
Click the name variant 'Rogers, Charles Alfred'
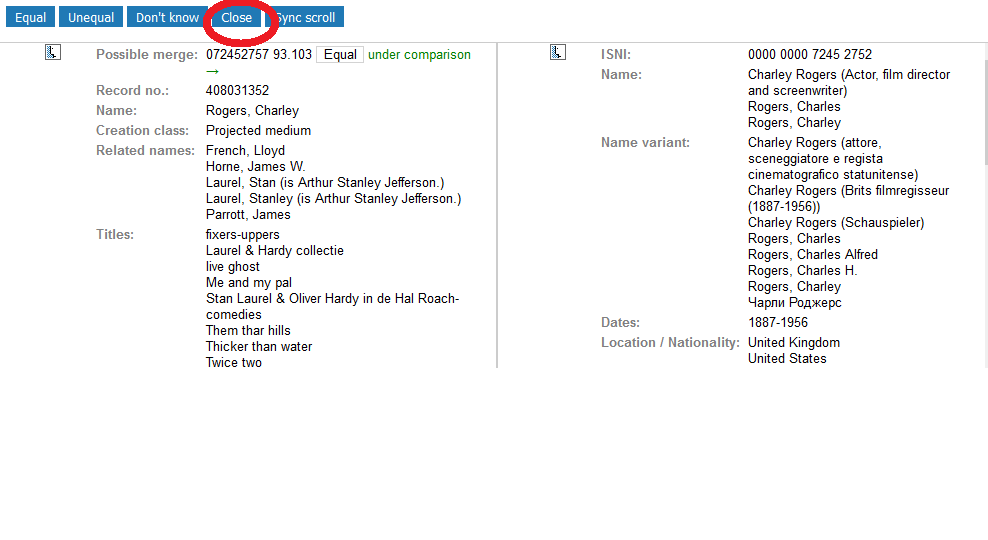(812, 255)
